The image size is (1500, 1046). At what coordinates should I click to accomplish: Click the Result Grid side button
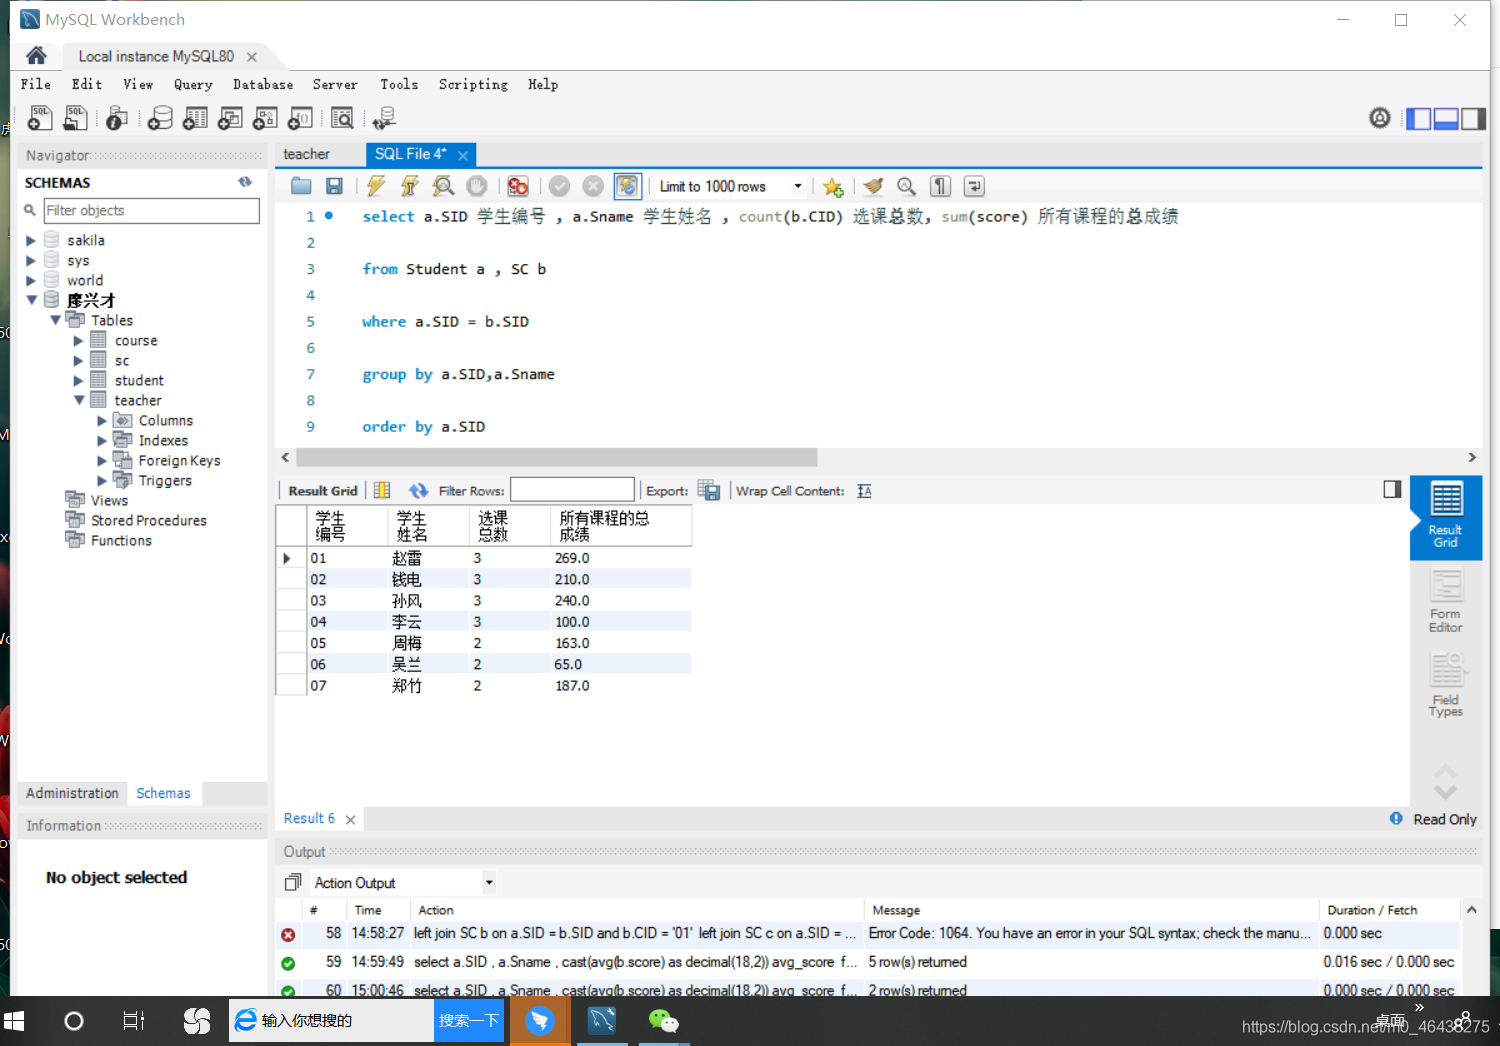(1445, 516)
